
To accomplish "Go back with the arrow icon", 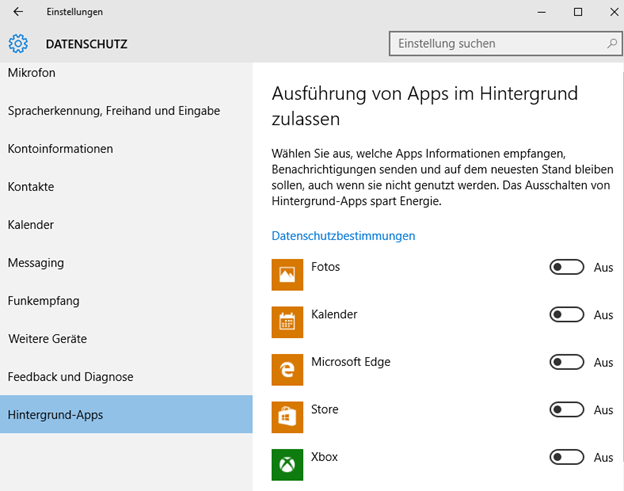I will click(x=18, y=12).
